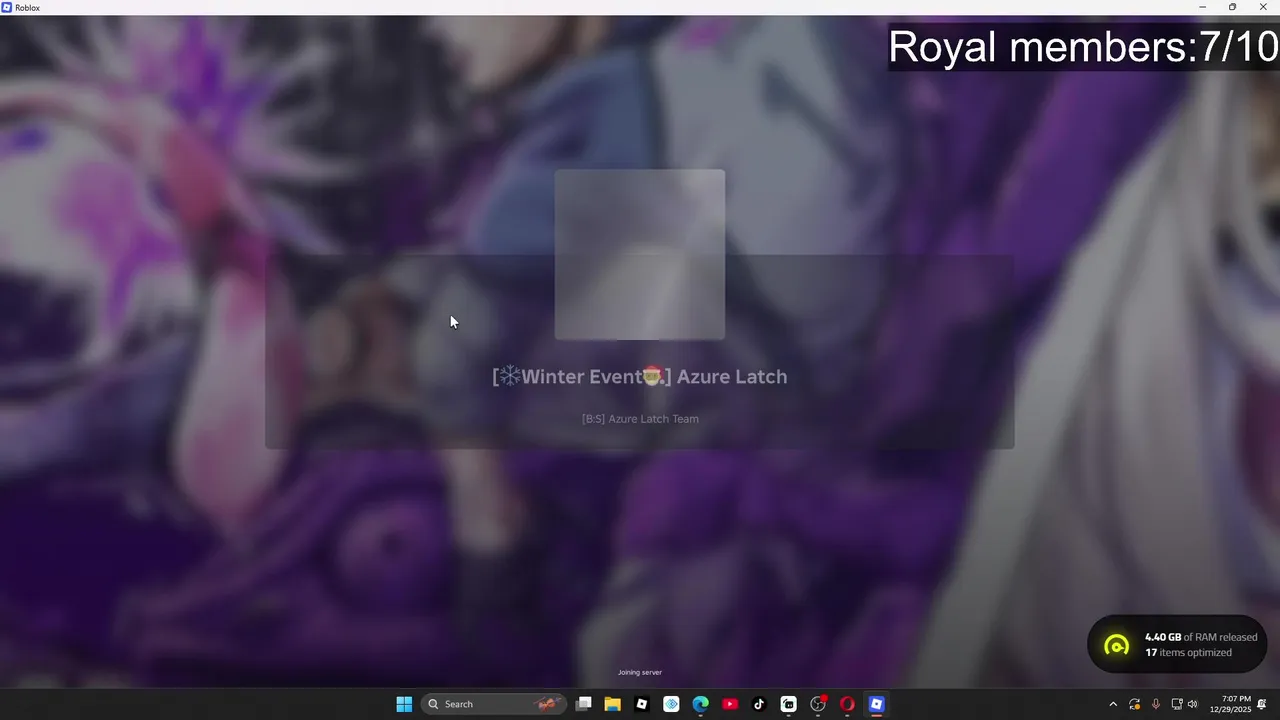Click the taskbar Search box
This screenshot has width=1280, height=720.
pyautogui.click(x=494, y=704)
